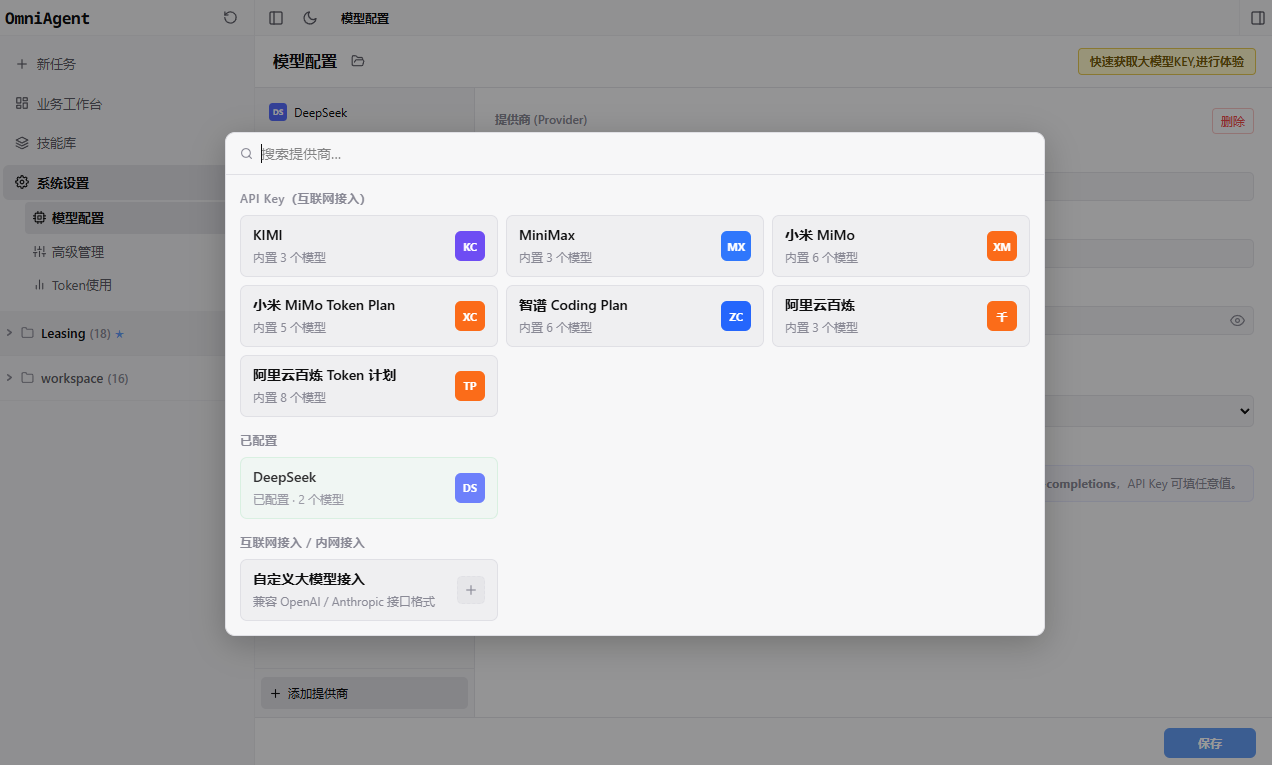Click the XM badge on 小米 MiMo card
The image size is (1272, 765).
click(1002, 246)
